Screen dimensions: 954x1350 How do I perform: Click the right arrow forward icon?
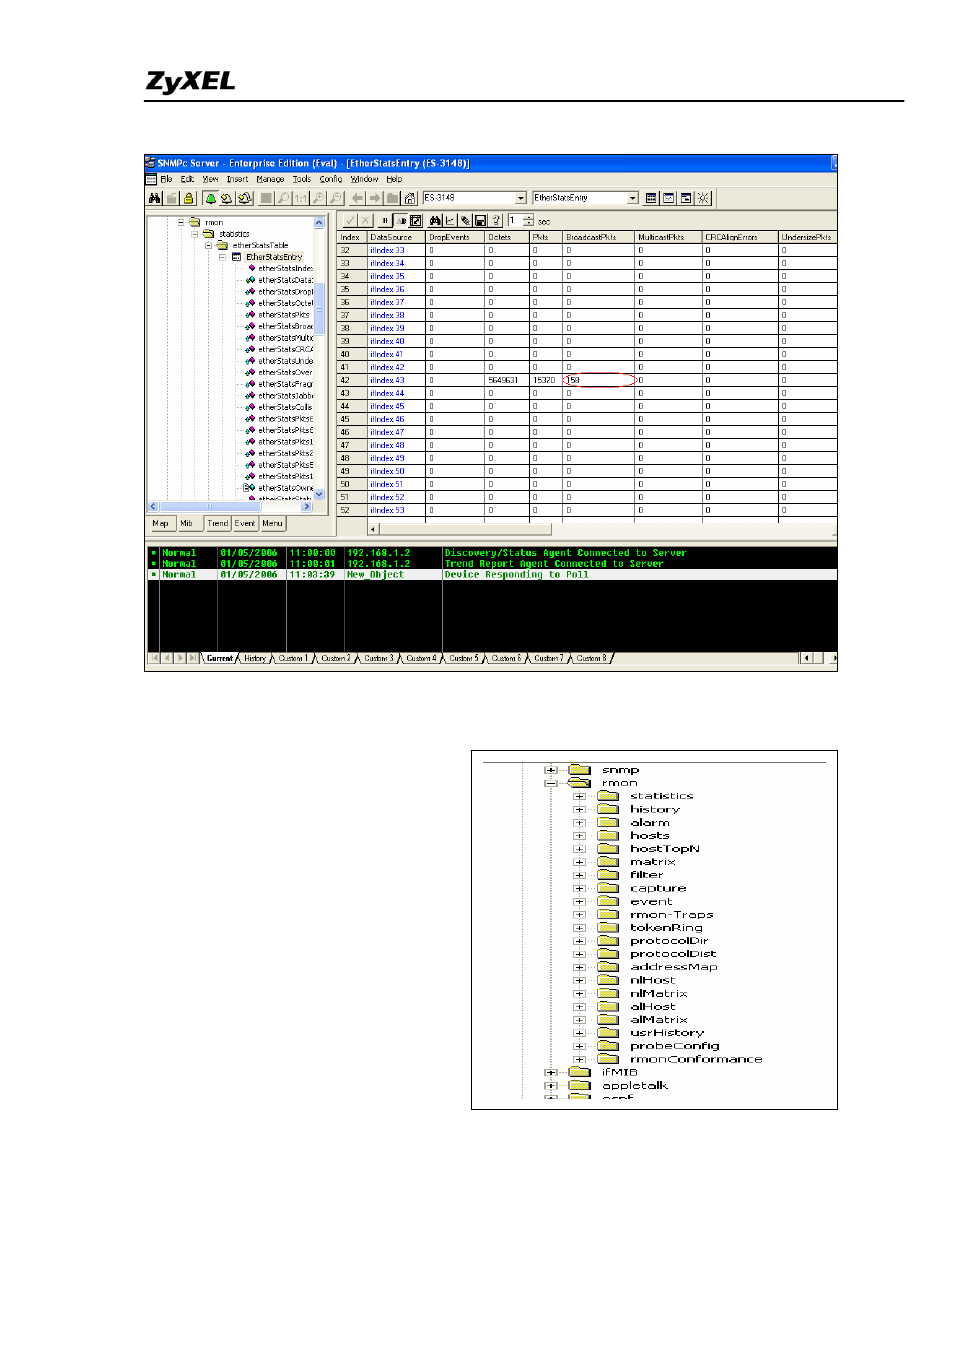[375, 198]
